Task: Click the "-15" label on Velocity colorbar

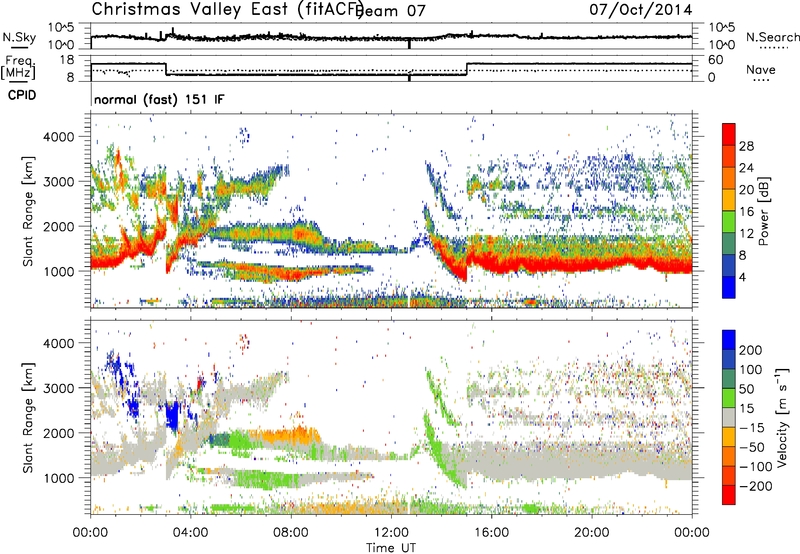Action: click(752, 427)
